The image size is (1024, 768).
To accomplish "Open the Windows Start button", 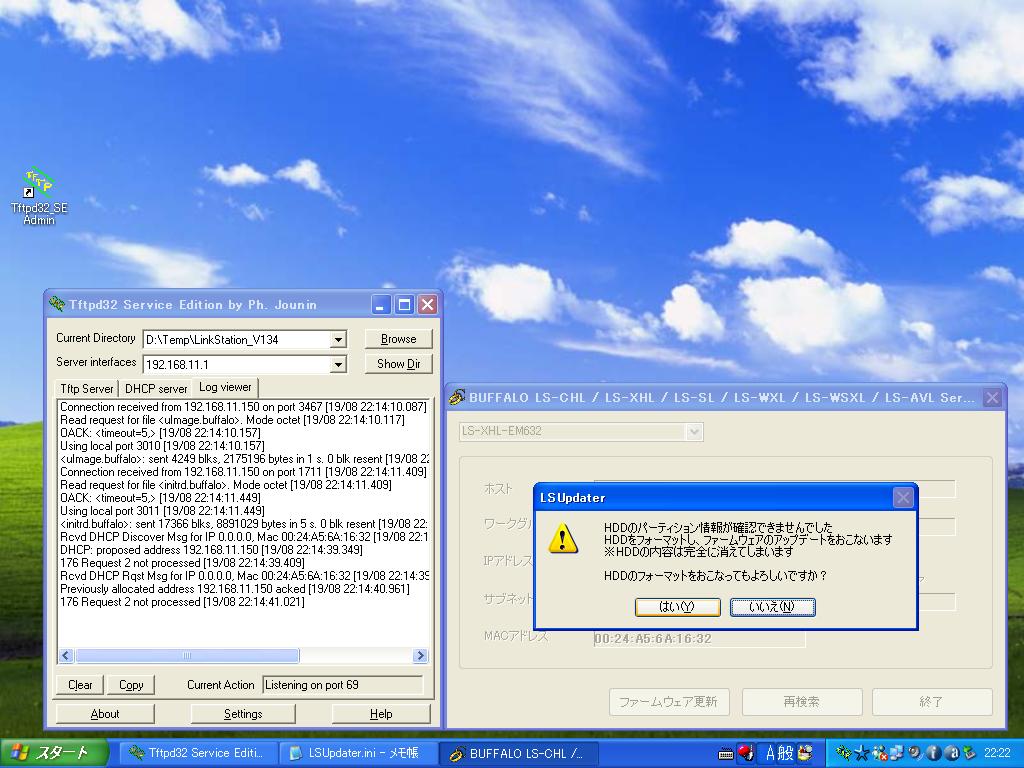I will click(54, 753).
